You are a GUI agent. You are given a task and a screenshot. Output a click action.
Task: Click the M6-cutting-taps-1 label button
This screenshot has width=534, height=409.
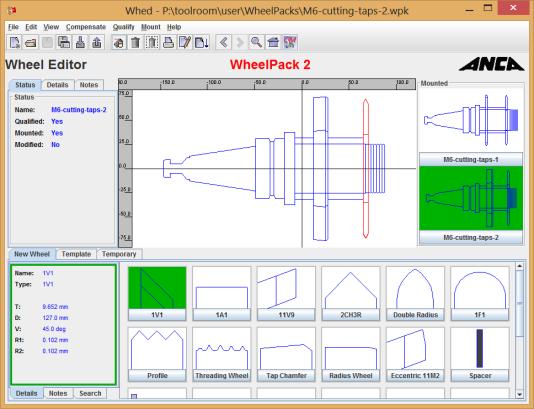tap(471, 159)
